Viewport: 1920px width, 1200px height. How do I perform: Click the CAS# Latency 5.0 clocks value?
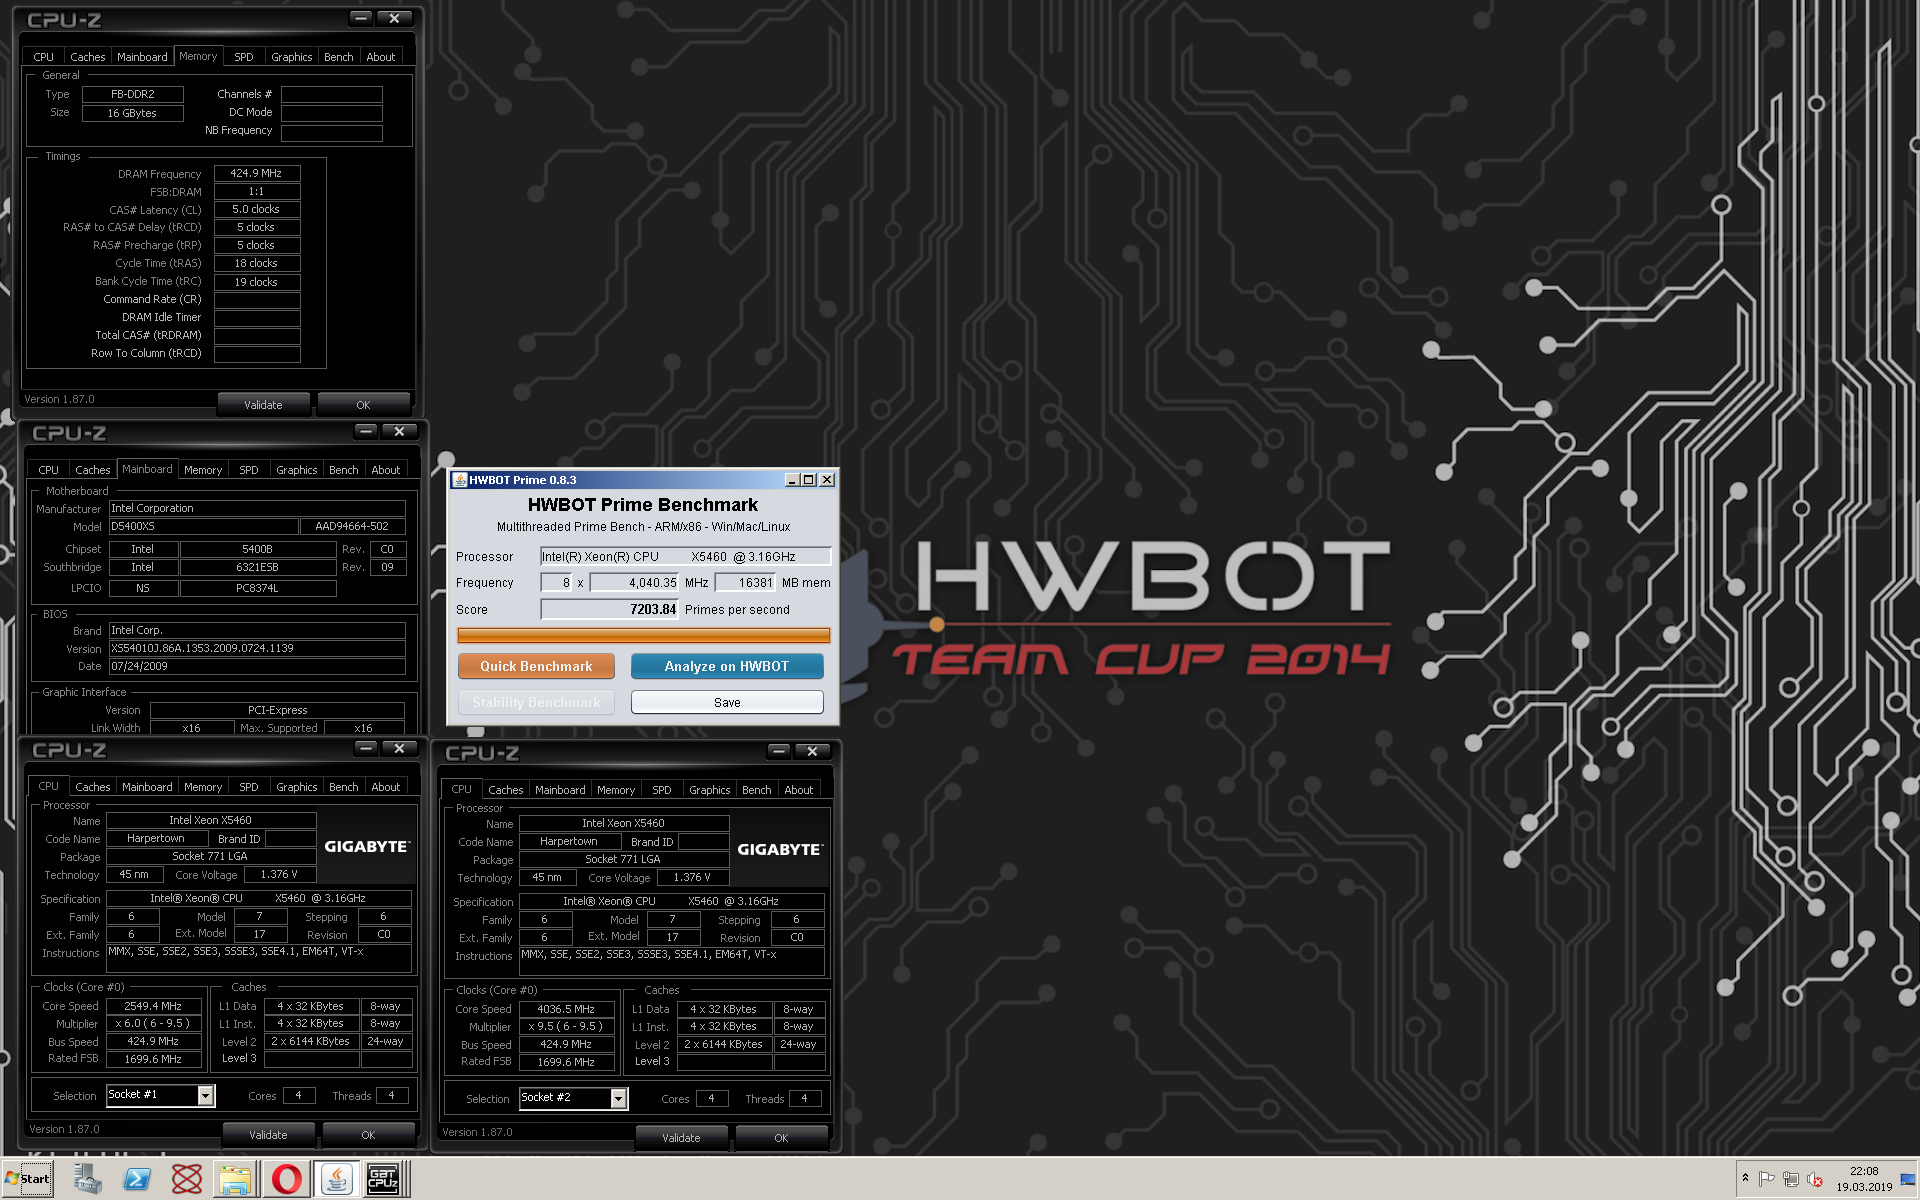257,209
